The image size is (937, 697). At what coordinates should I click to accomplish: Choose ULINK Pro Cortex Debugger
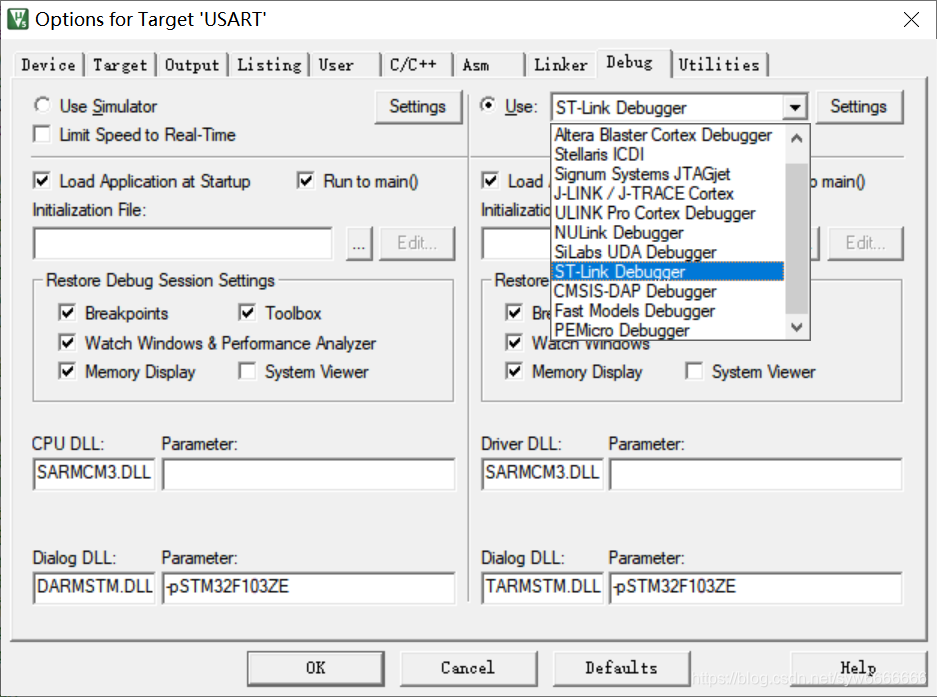[667, 213]
